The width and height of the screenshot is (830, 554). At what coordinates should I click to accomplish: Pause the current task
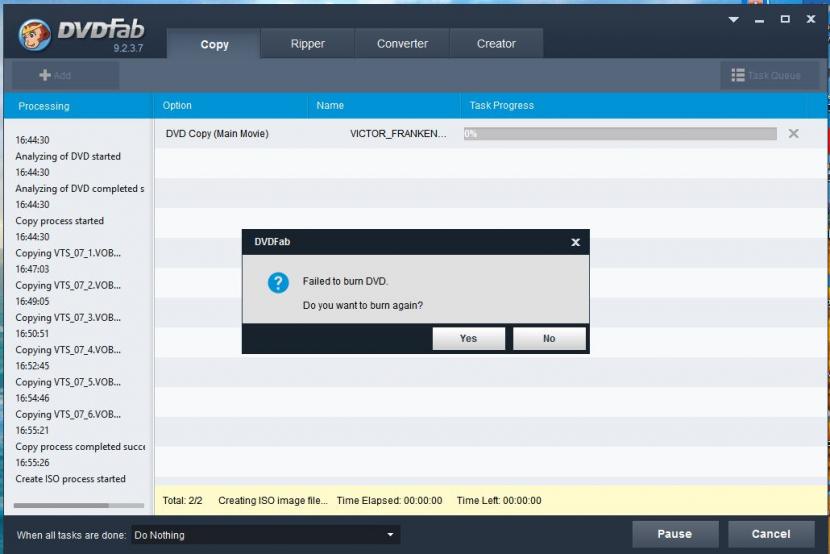pos(674,534)
